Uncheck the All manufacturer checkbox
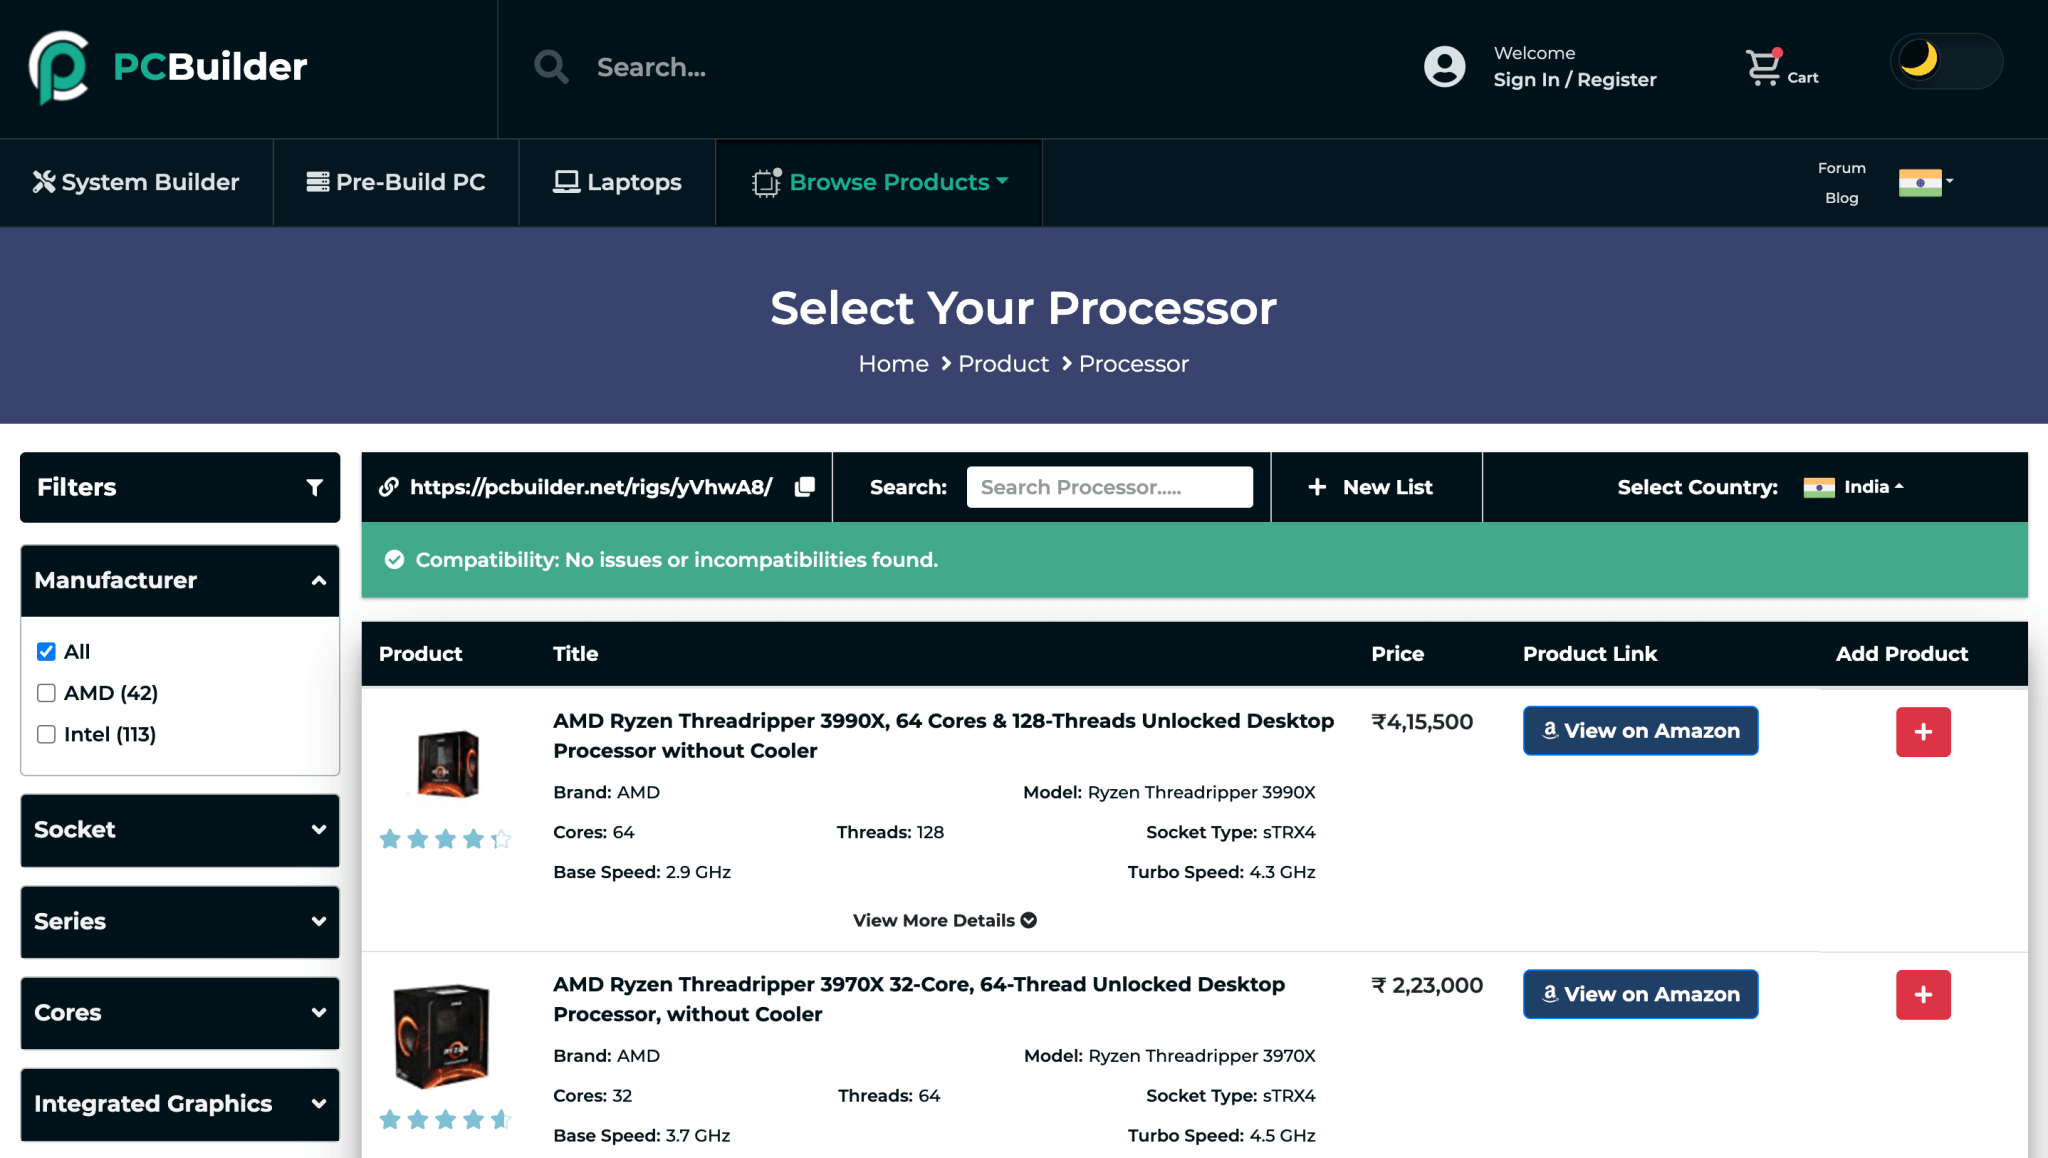The image size is (2048, 1158). 46,652
